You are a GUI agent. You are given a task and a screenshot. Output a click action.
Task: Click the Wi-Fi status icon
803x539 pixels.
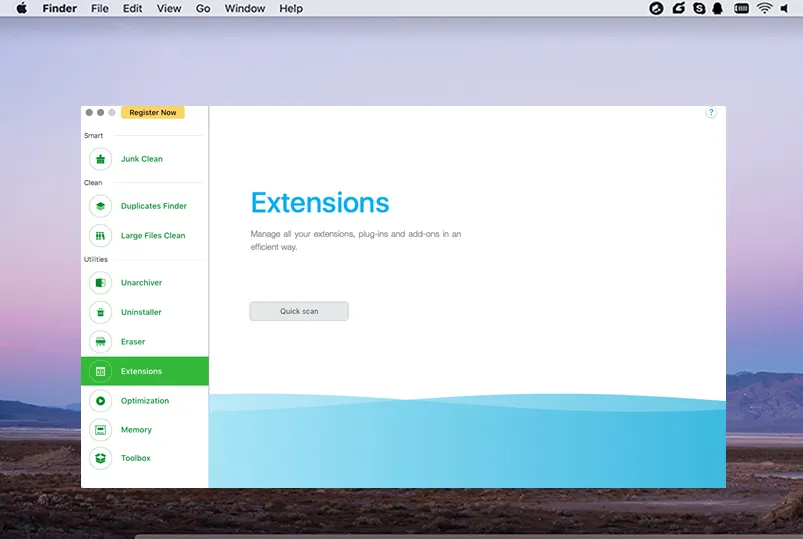764,9
